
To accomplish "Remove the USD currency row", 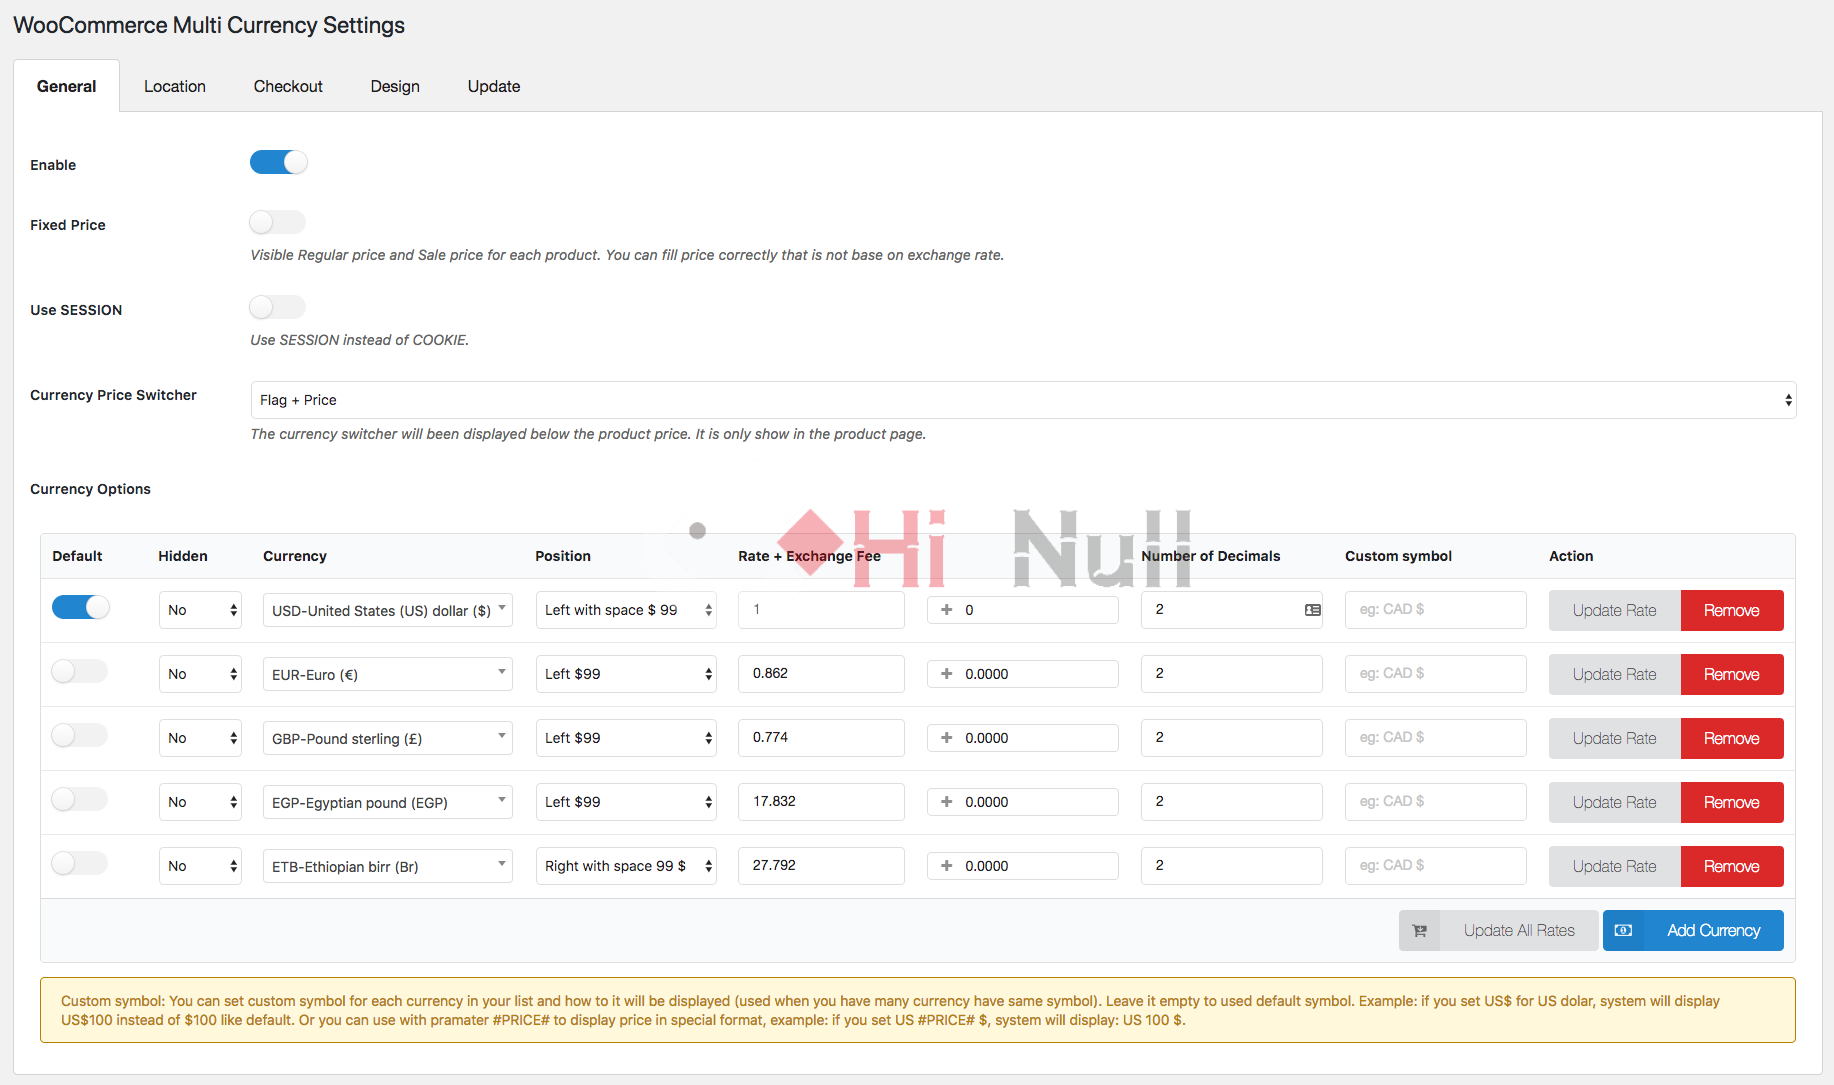I will tap(1732, 610).
